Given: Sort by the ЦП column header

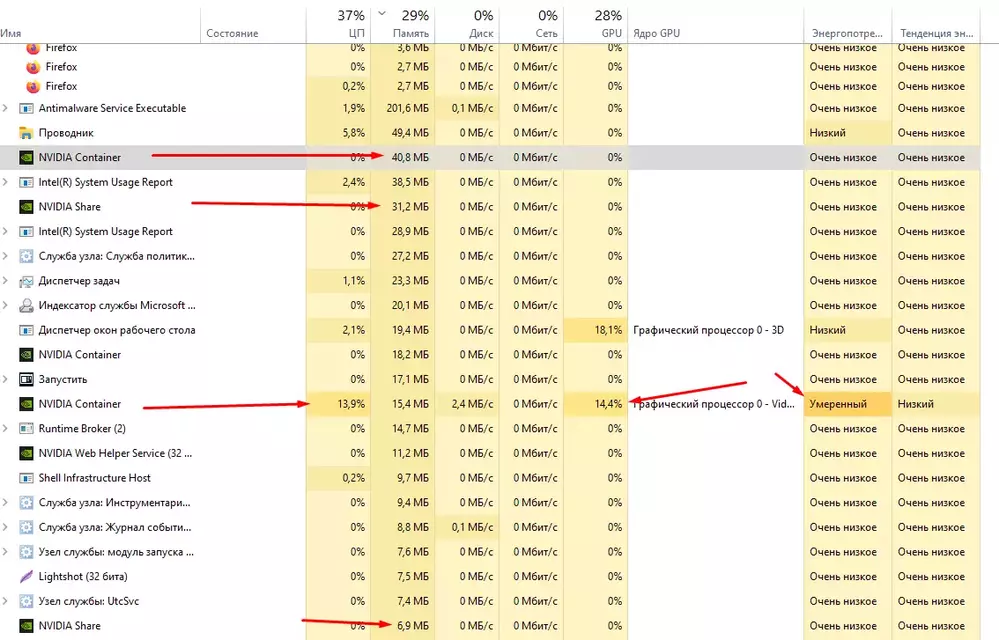Looking at the screenshot, I should (338, 25).
